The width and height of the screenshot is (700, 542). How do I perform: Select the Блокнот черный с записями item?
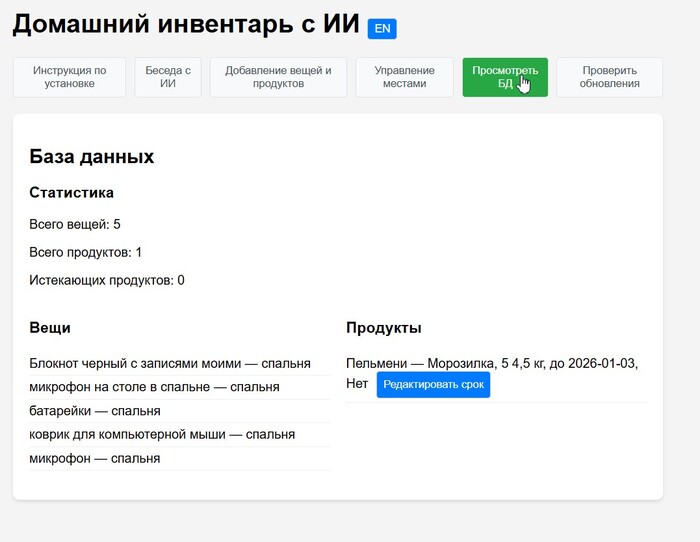(x=170, y=363)
